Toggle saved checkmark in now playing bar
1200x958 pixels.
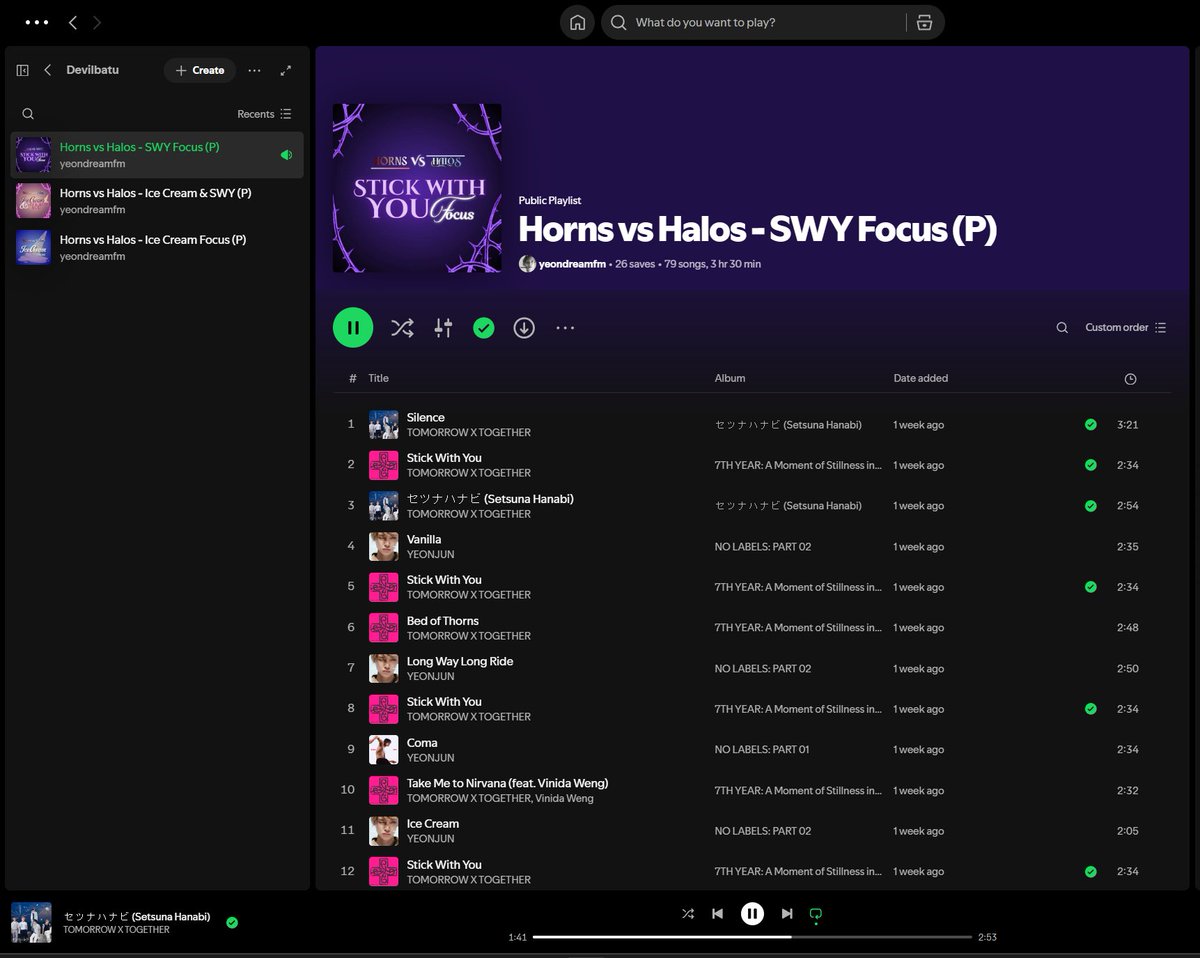pyautogui.click(x=232, y=922)
